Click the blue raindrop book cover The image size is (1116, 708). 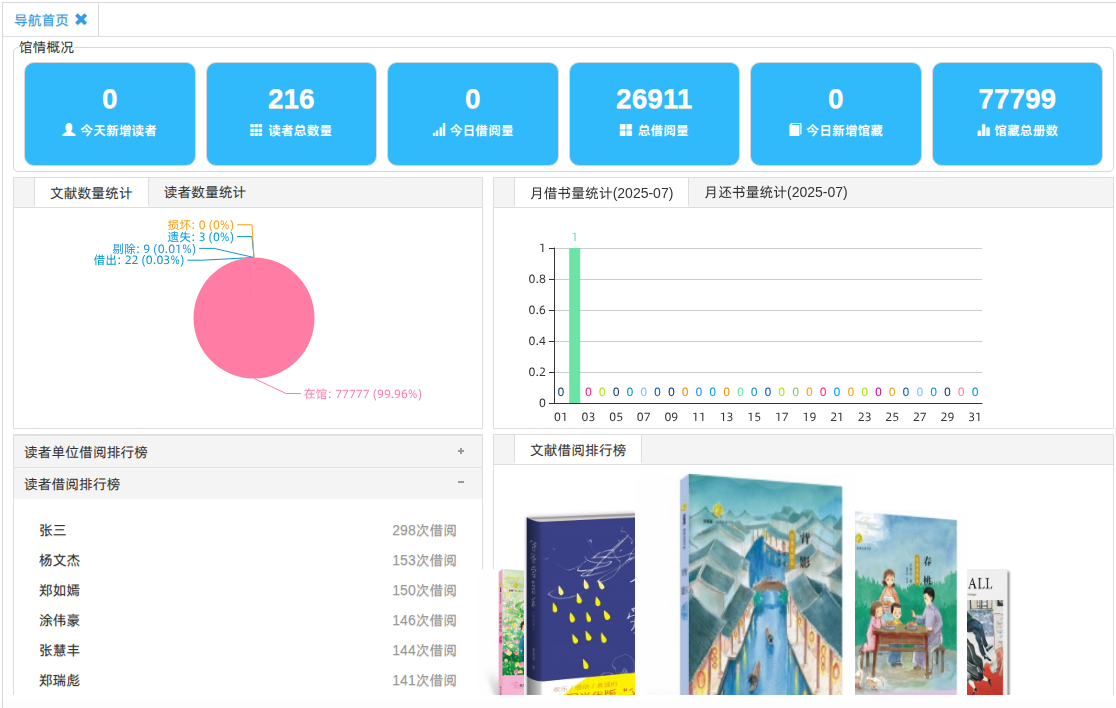580,600
